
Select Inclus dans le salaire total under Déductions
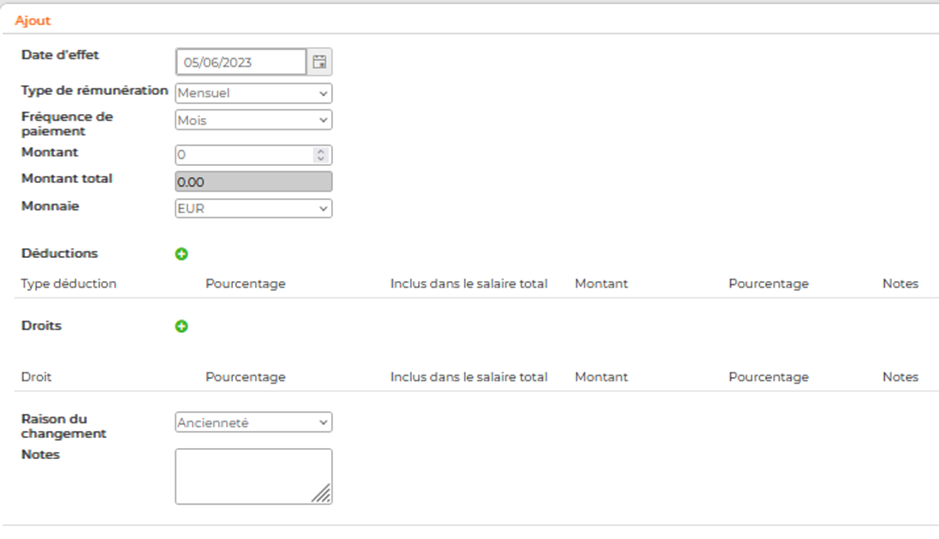pyautogui.click(x=469, y=283)
